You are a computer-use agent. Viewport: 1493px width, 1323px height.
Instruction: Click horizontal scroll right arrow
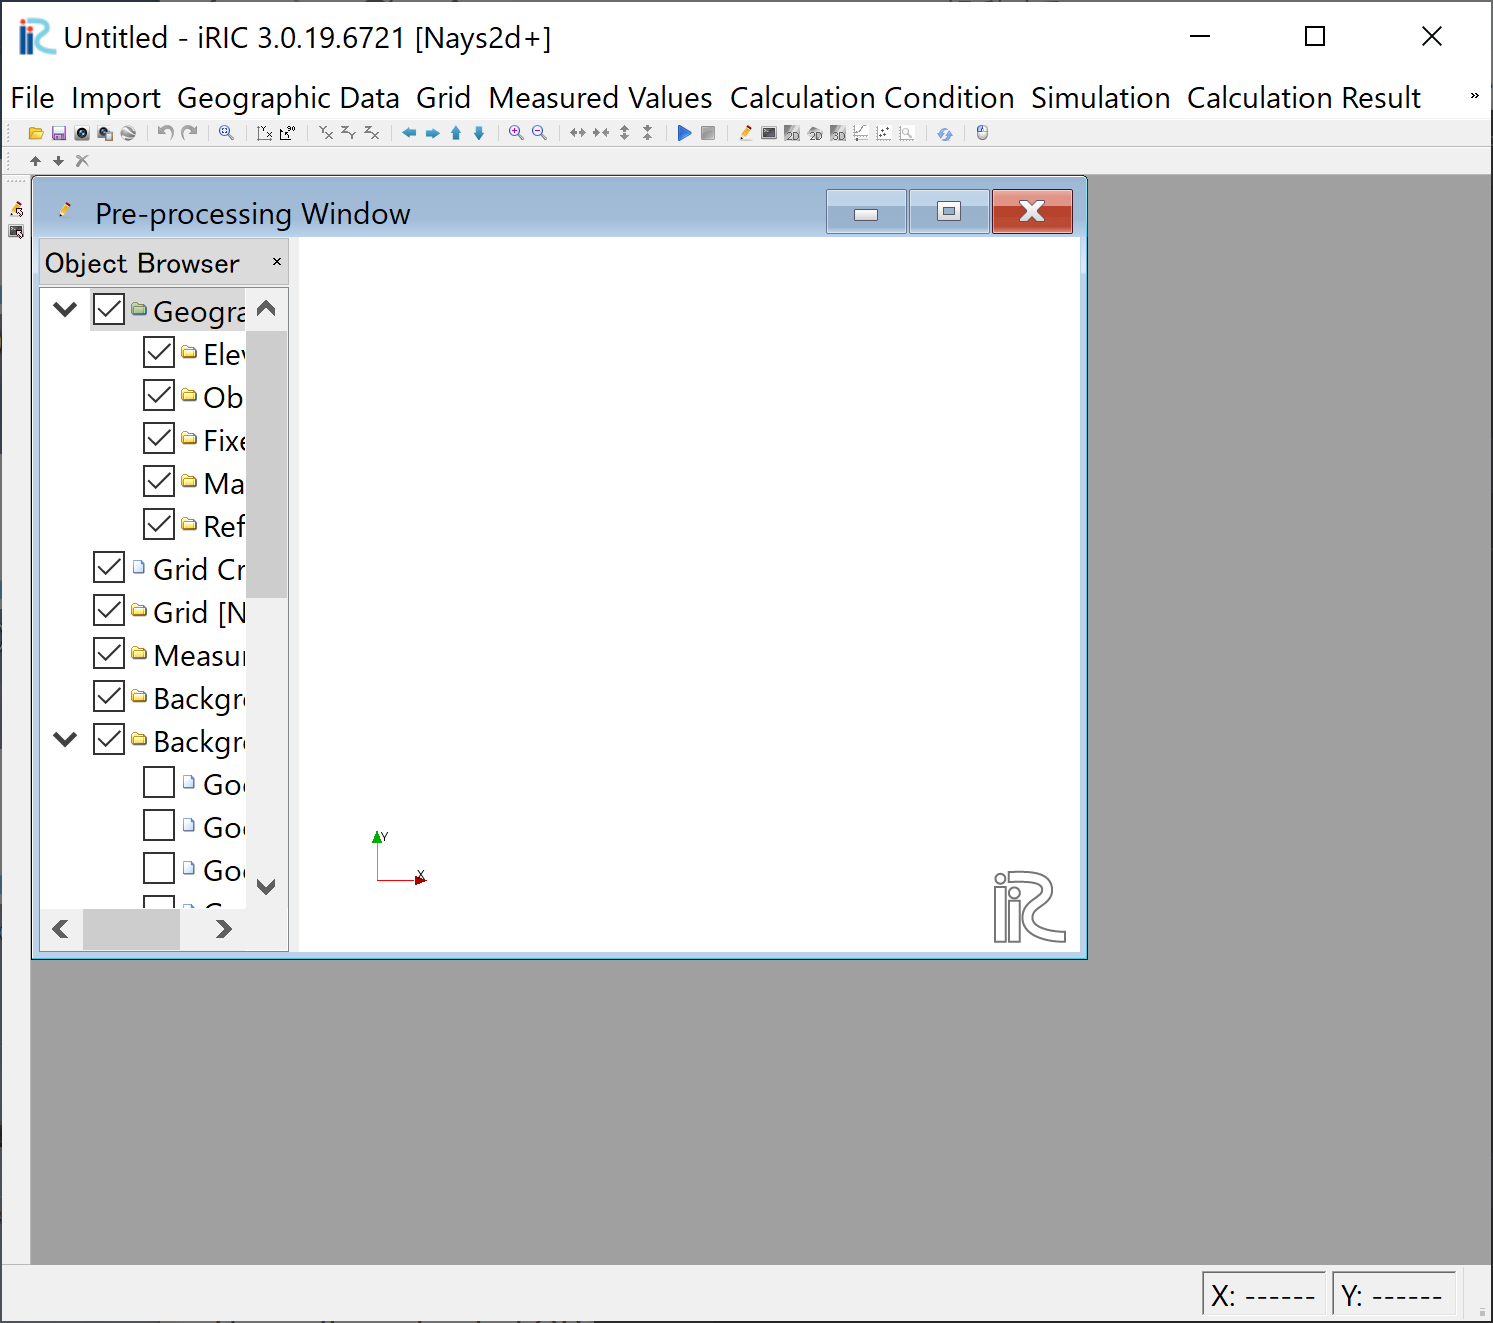point(224,929)
